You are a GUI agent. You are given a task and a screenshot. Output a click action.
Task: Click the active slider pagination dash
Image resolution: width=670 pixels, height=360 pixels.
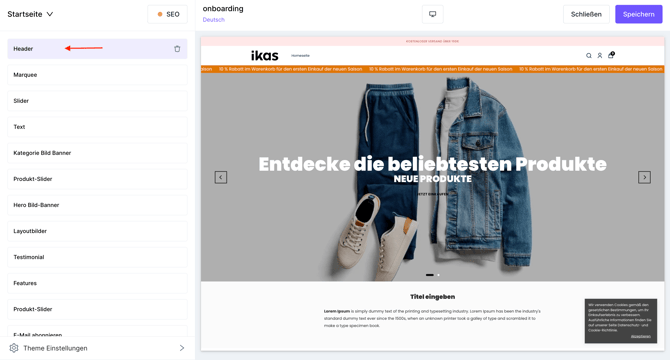429,275
